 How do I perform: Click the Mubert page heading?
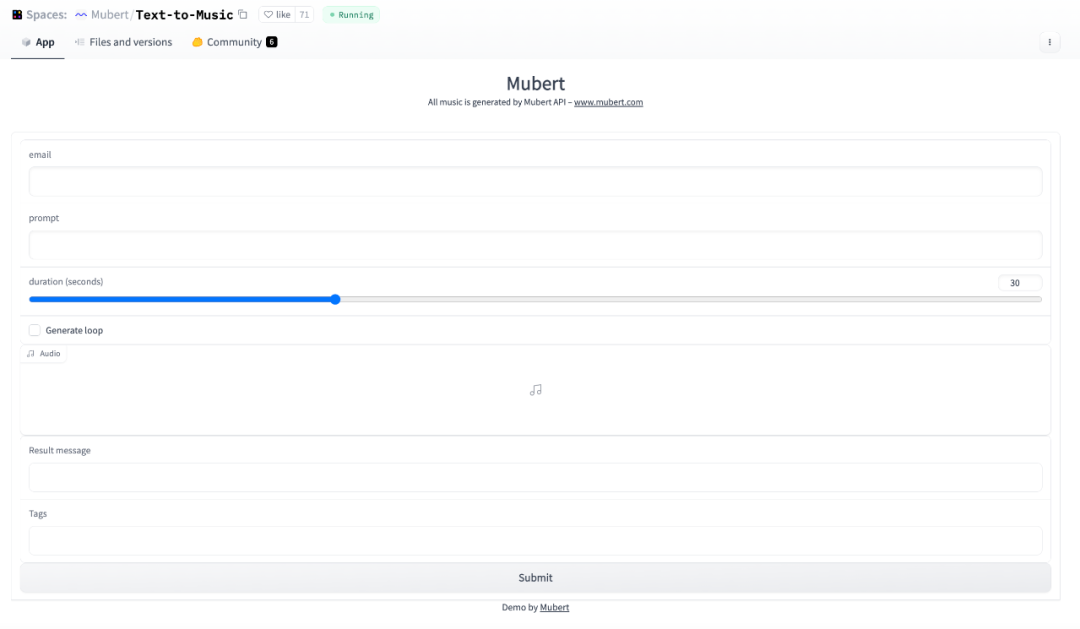tap(535, 83)
